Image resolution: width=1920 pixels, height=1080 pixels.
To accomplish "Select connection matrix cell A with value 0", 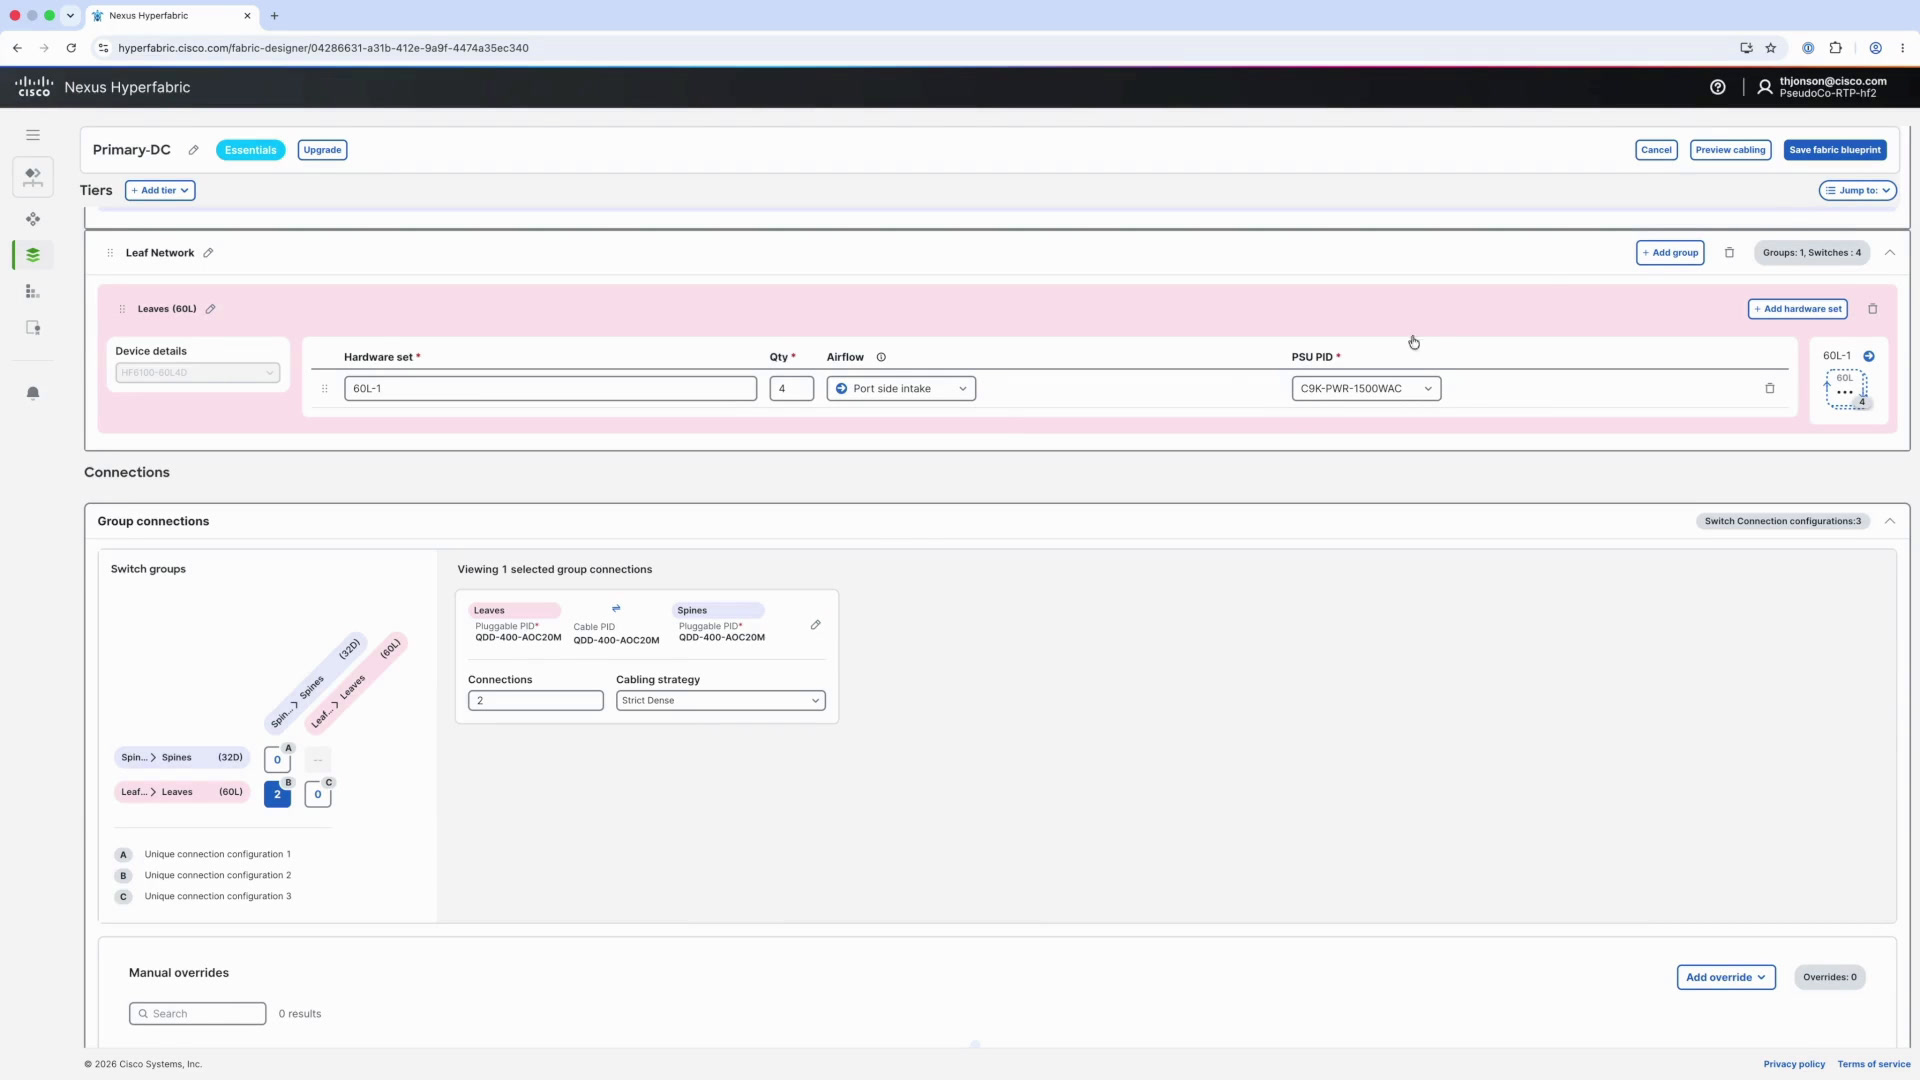I will pyautogui.click(x=277, y=760).
